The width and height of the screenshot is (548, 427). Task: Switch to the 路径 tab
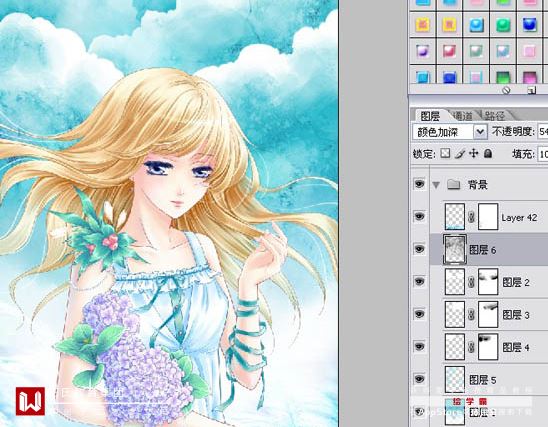(x=495, y=116)
